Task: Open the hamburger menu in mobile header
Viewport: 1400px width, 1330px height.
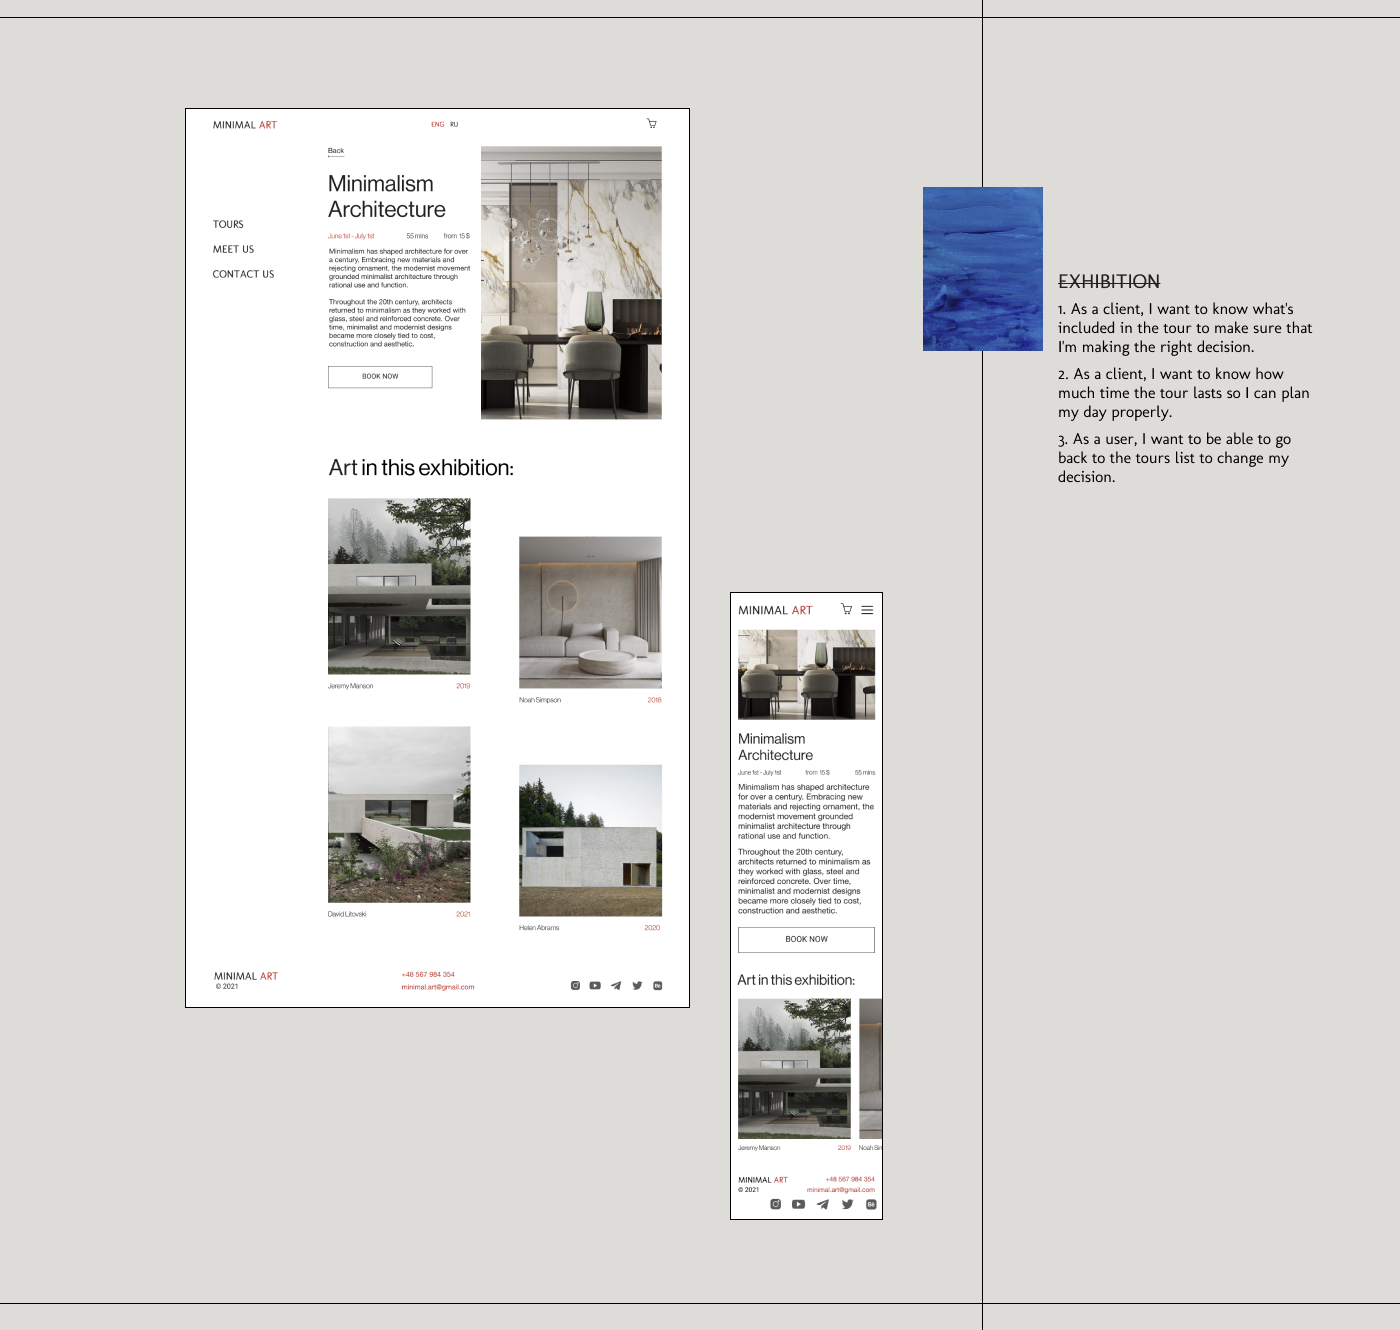Action: (x=867, y=610)
